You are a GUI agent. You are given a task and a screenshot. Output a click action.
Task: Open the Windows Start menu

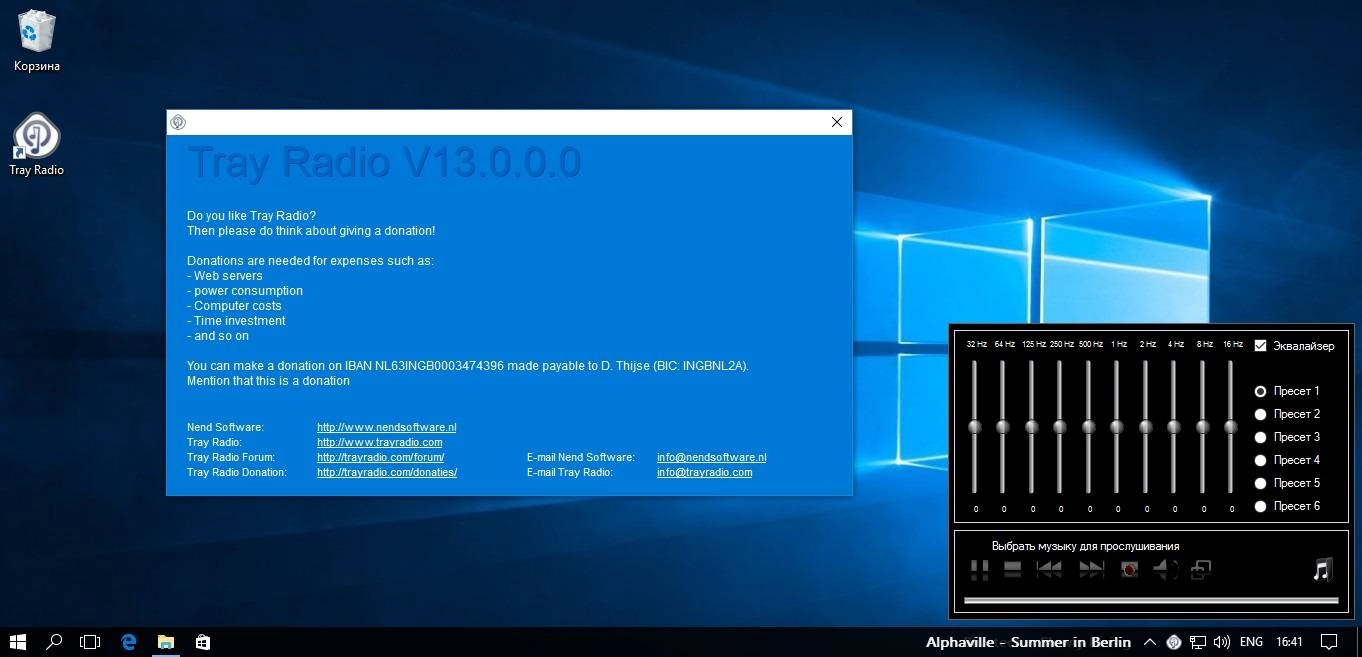17,641
